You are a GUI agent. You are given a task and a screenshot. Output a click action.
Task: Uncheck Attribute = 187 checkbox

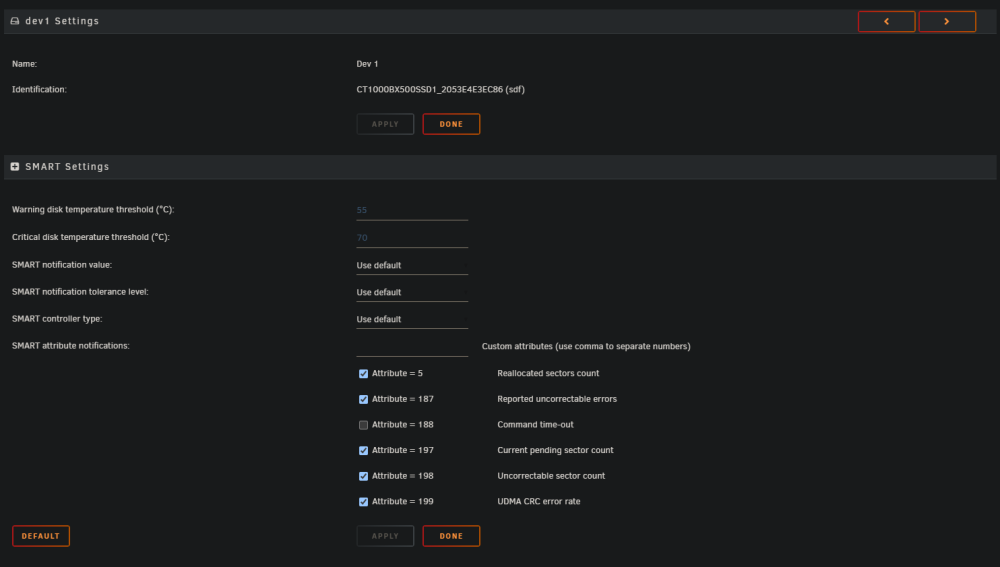[364, 399]
